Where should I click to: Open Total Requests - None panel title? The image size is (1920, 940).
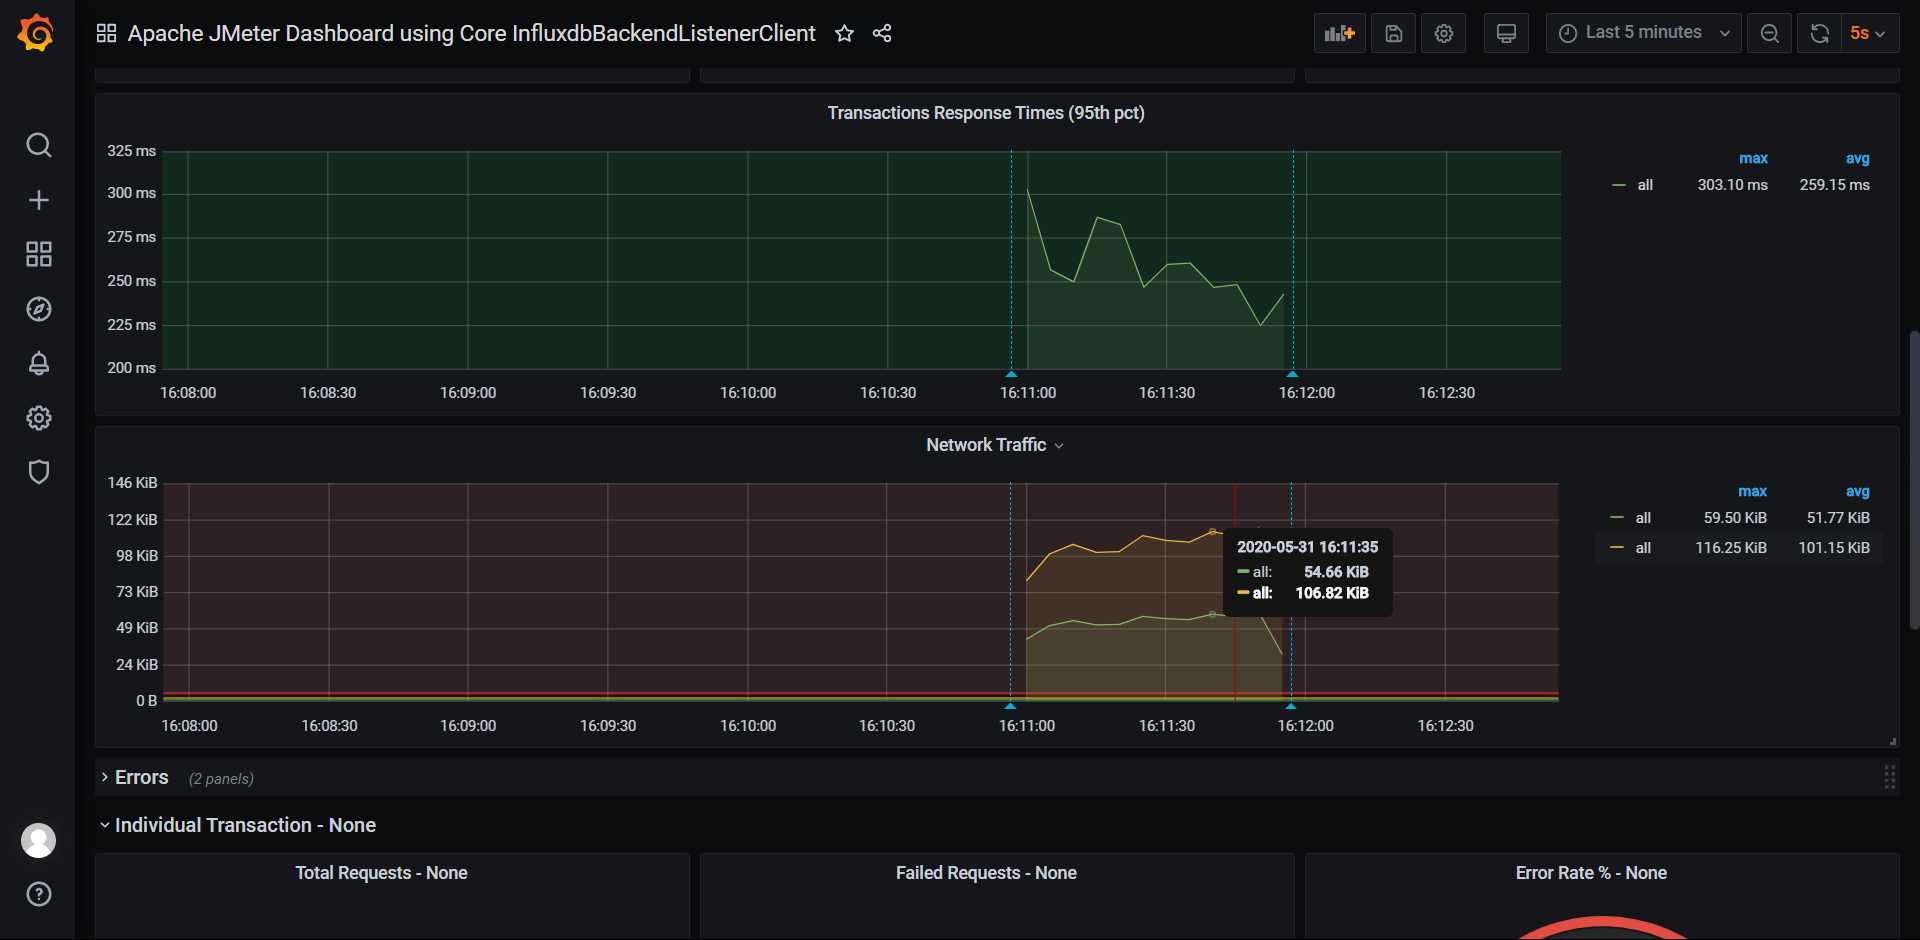[x=381, y=873]
